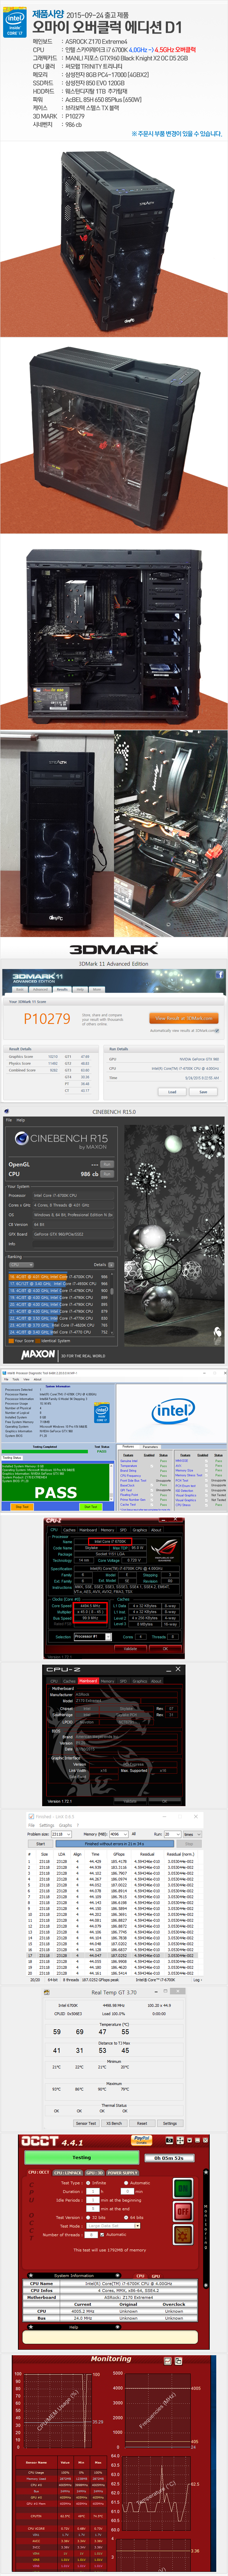Run the CPU test in Cinebench
The width and height of the screenshot is (228, 2576).
coord(107,1174)
